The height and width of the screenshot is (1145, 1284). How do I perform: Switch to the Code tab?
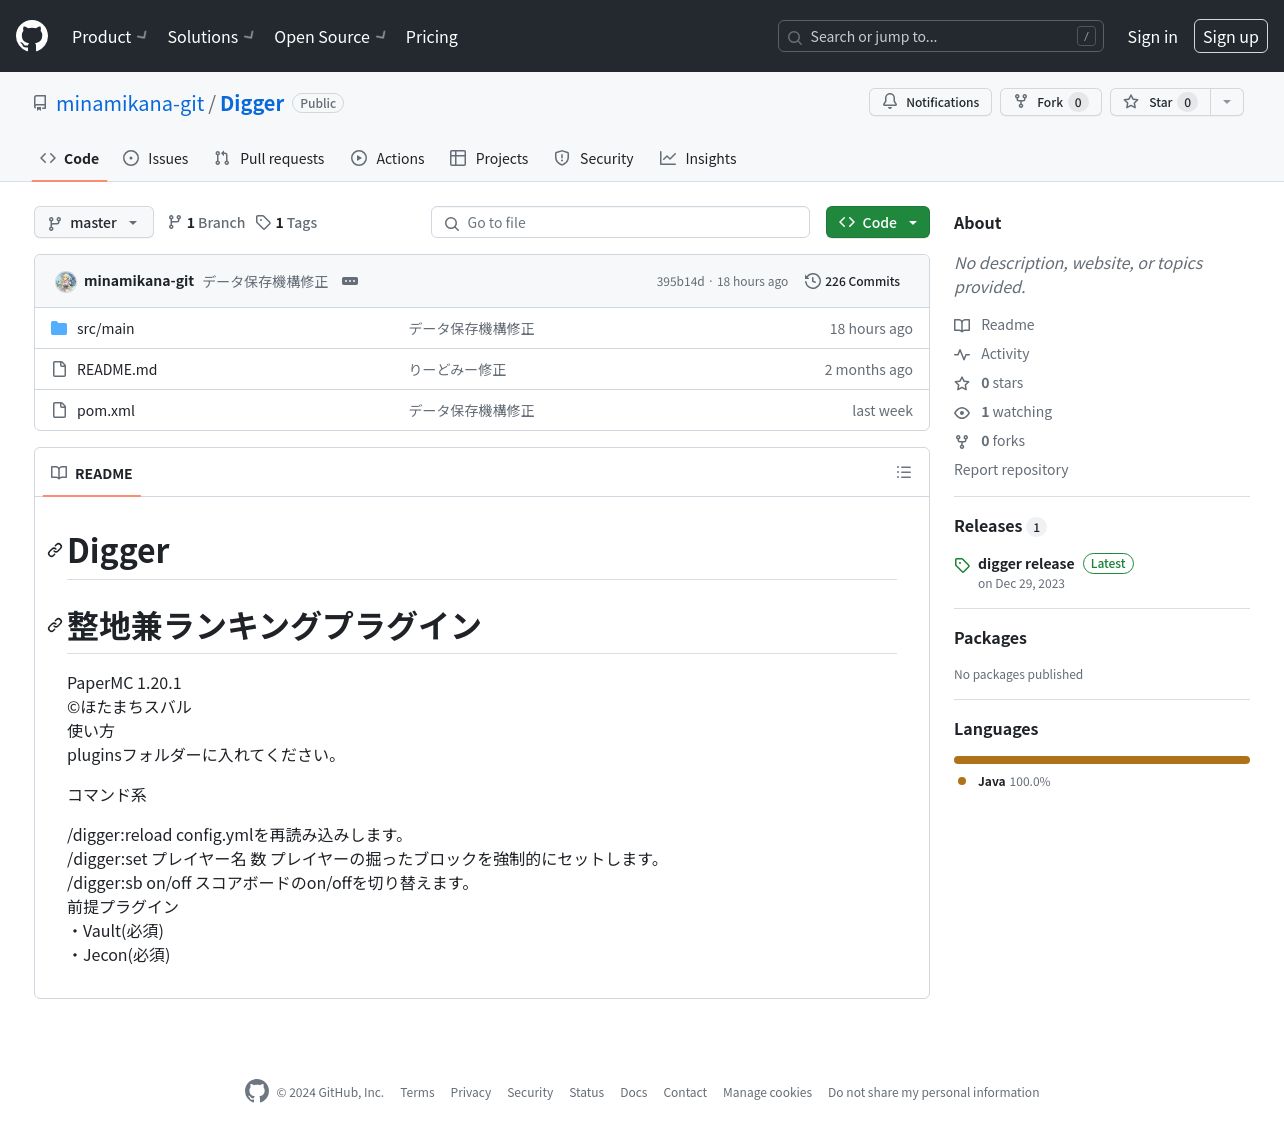[x=69, y=158]
